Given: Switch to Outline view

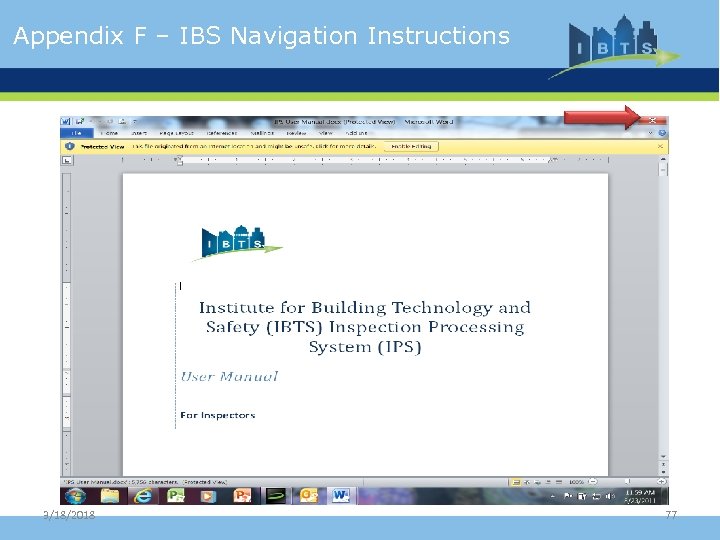Looking at the screenshot, I should [548, 482].
